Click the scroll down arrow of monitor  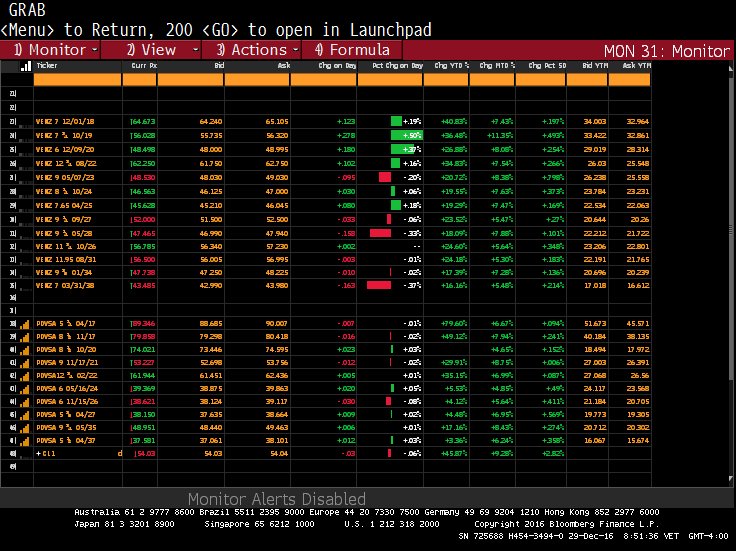click(730, 478)
